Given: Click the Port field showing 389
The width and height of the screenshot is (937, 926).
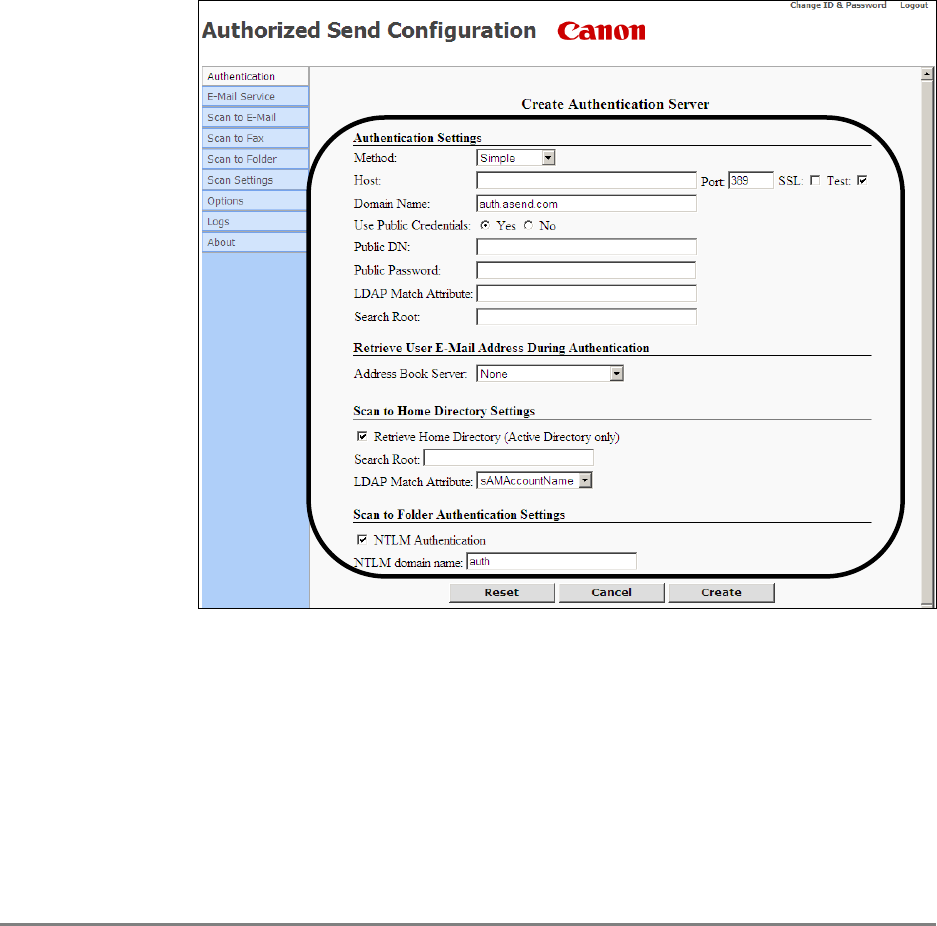Looking at the screenshot, I should 751,180.
